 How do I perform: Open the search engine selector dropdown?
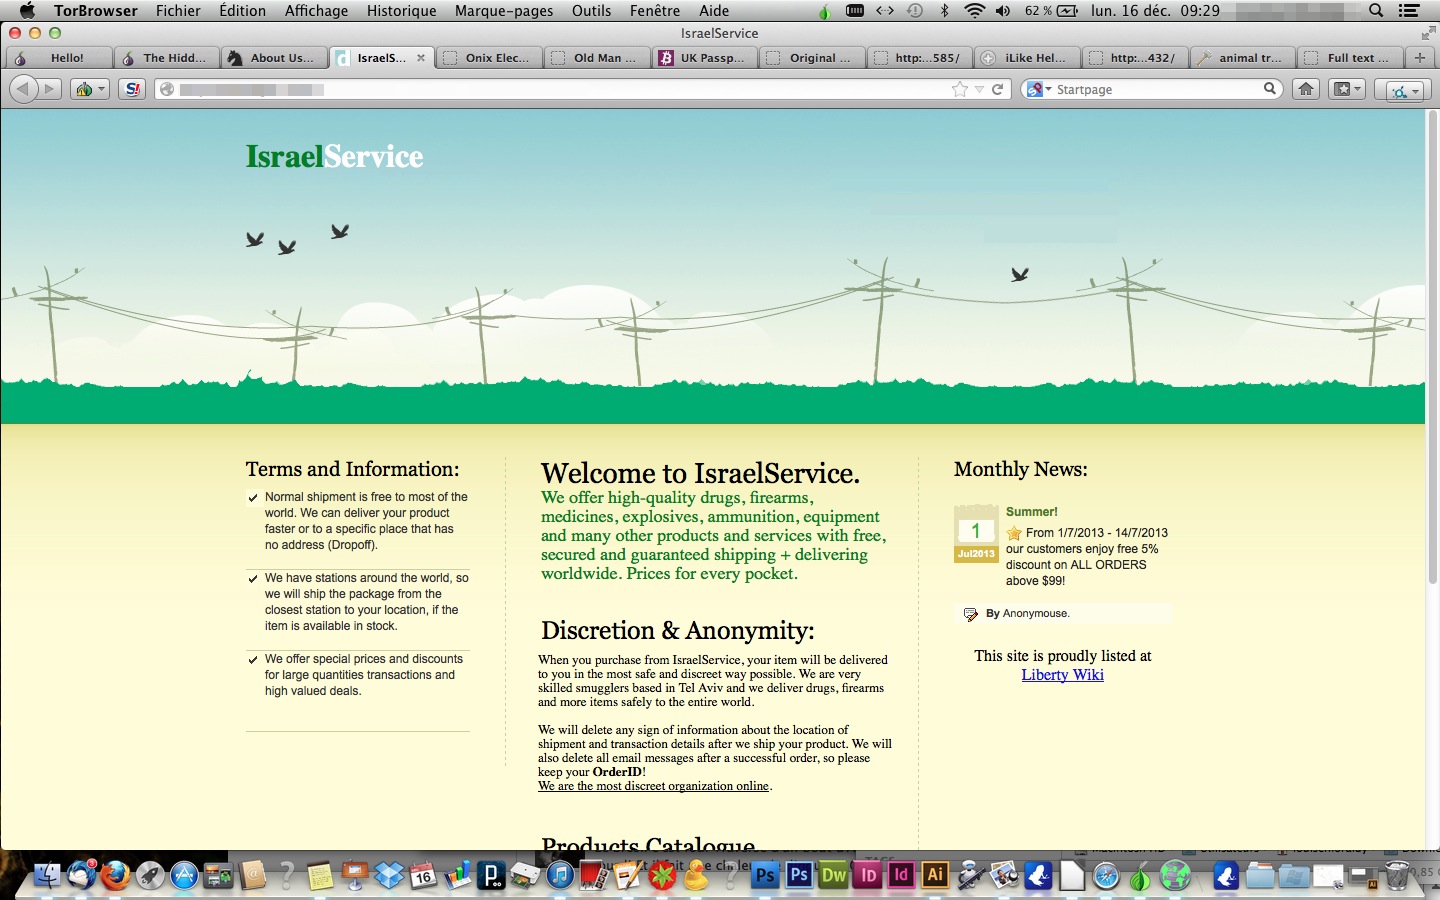1039,89
